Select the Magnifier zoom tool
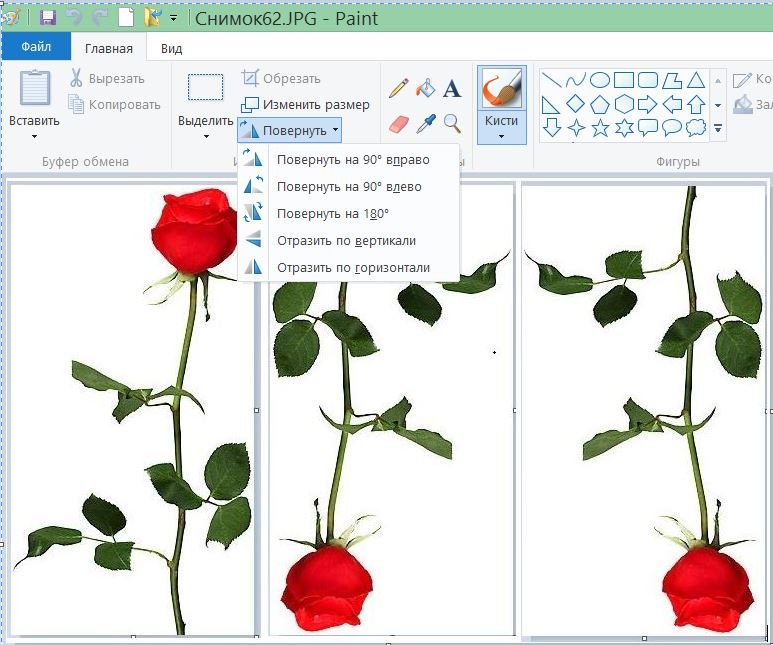This screenshot has height=645, width=773. coord(452,123)
